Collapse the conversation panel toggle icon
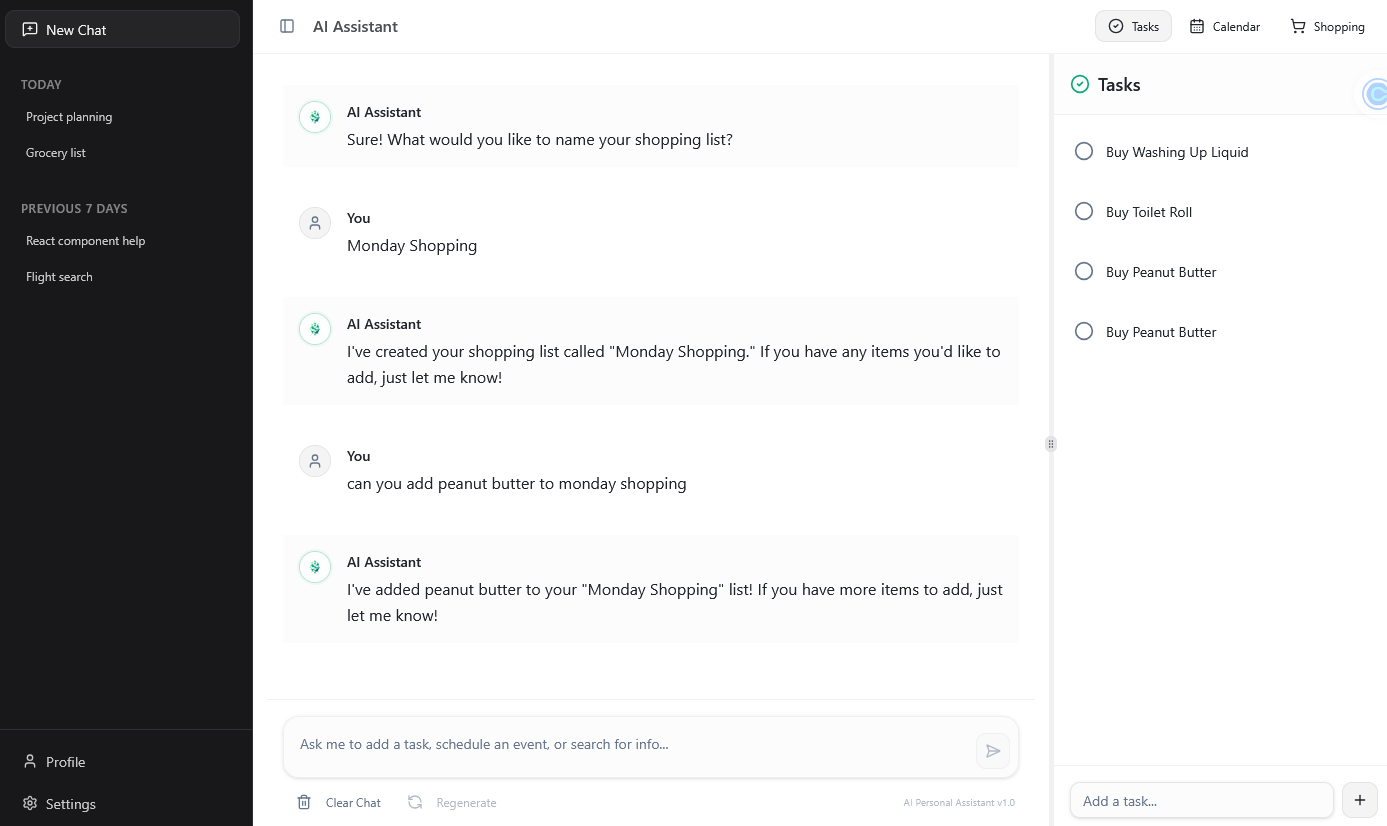The image size is (1387, 826). (287, 26)
